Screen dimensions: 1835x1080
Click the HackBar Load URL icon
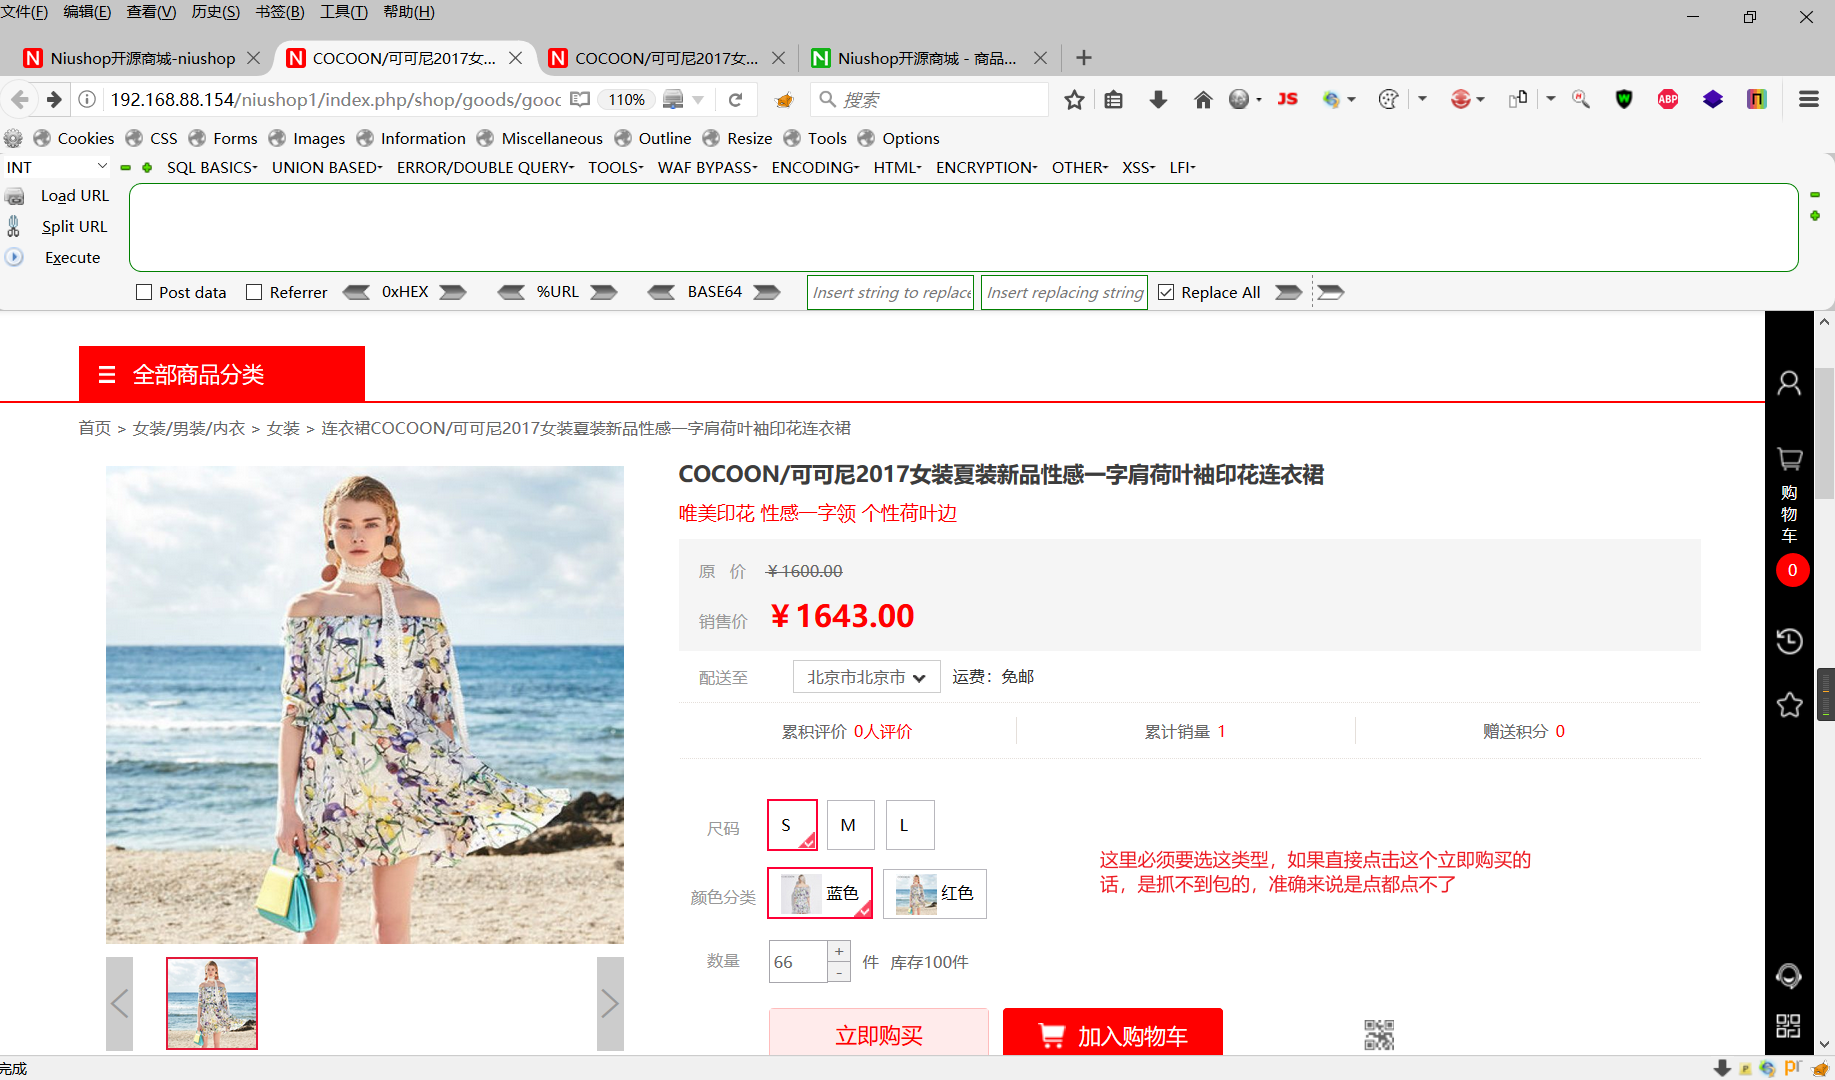tap(15, 196)
